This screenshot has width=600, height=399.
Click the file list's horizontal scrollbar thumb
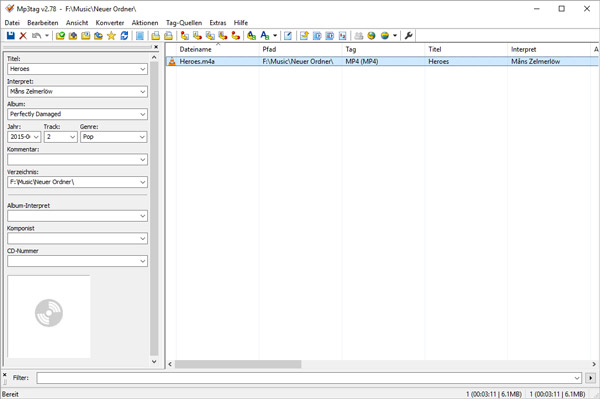[238, 364]
